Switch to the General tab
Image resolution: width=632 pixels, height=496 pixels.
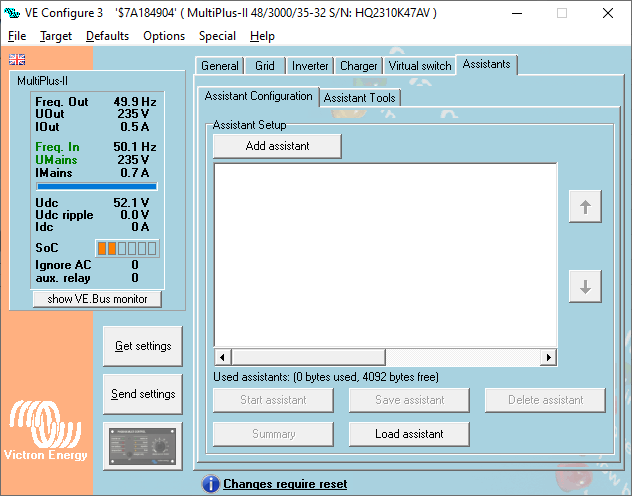coord(220,66)
